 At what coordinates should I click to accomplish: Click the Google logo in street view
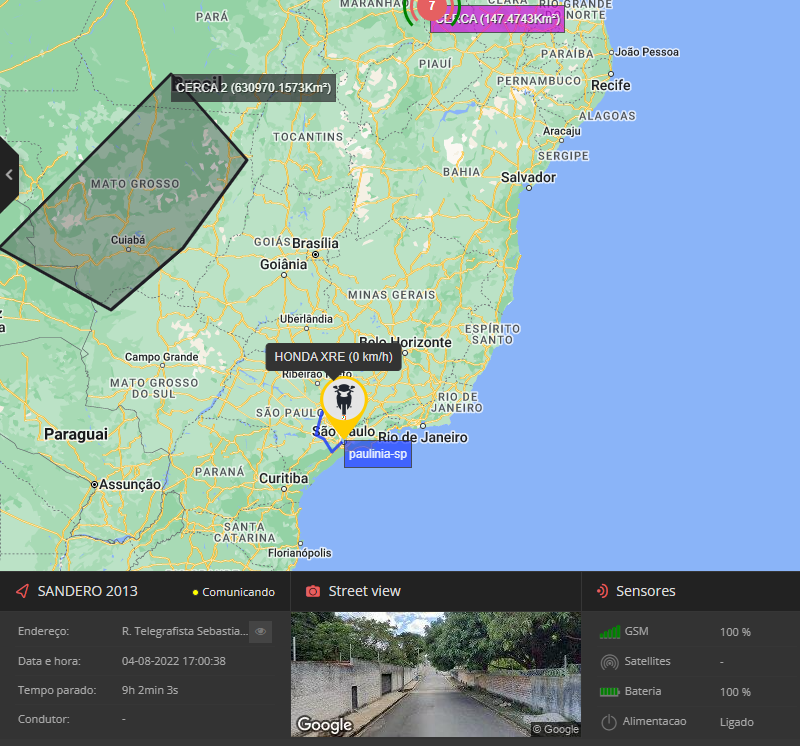324,725
